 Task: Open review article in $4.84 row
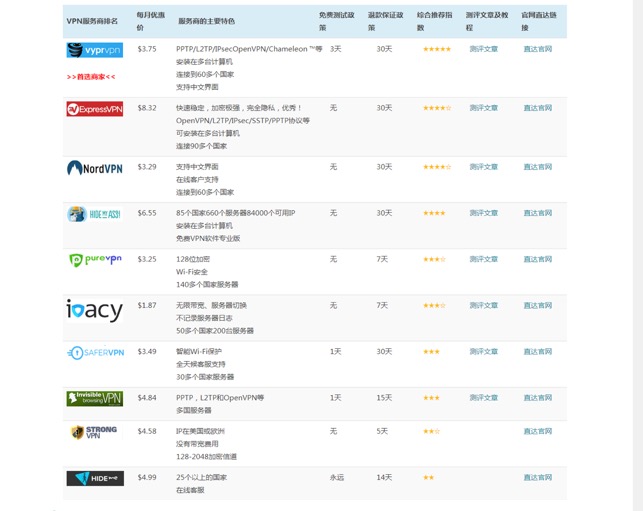pos(484,397)
